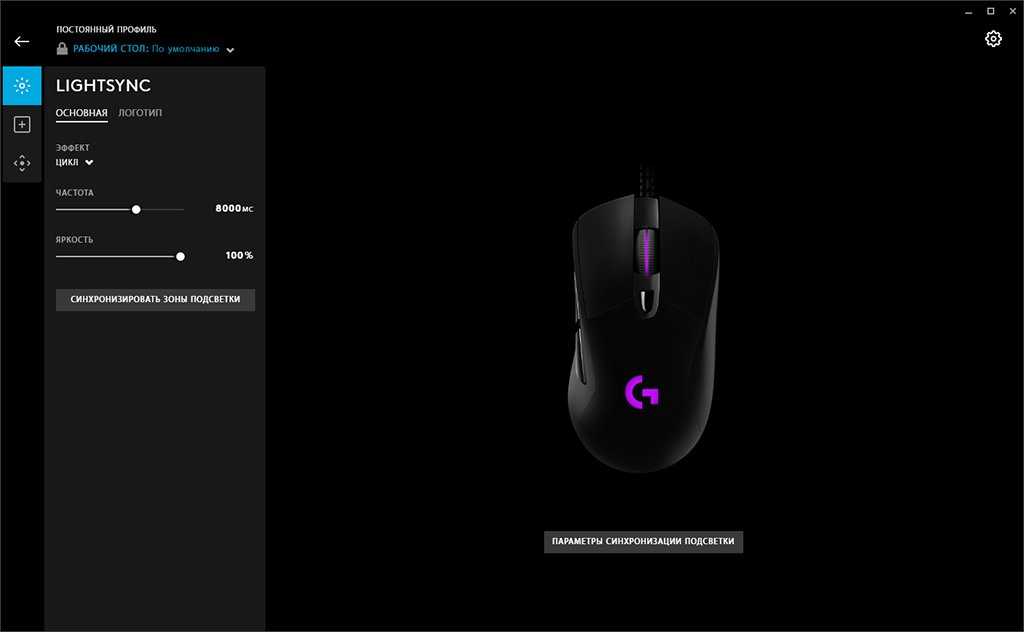Open the ЦИКЛ effect dropdown
This screenshot has width=1024, height=632.
74,162
